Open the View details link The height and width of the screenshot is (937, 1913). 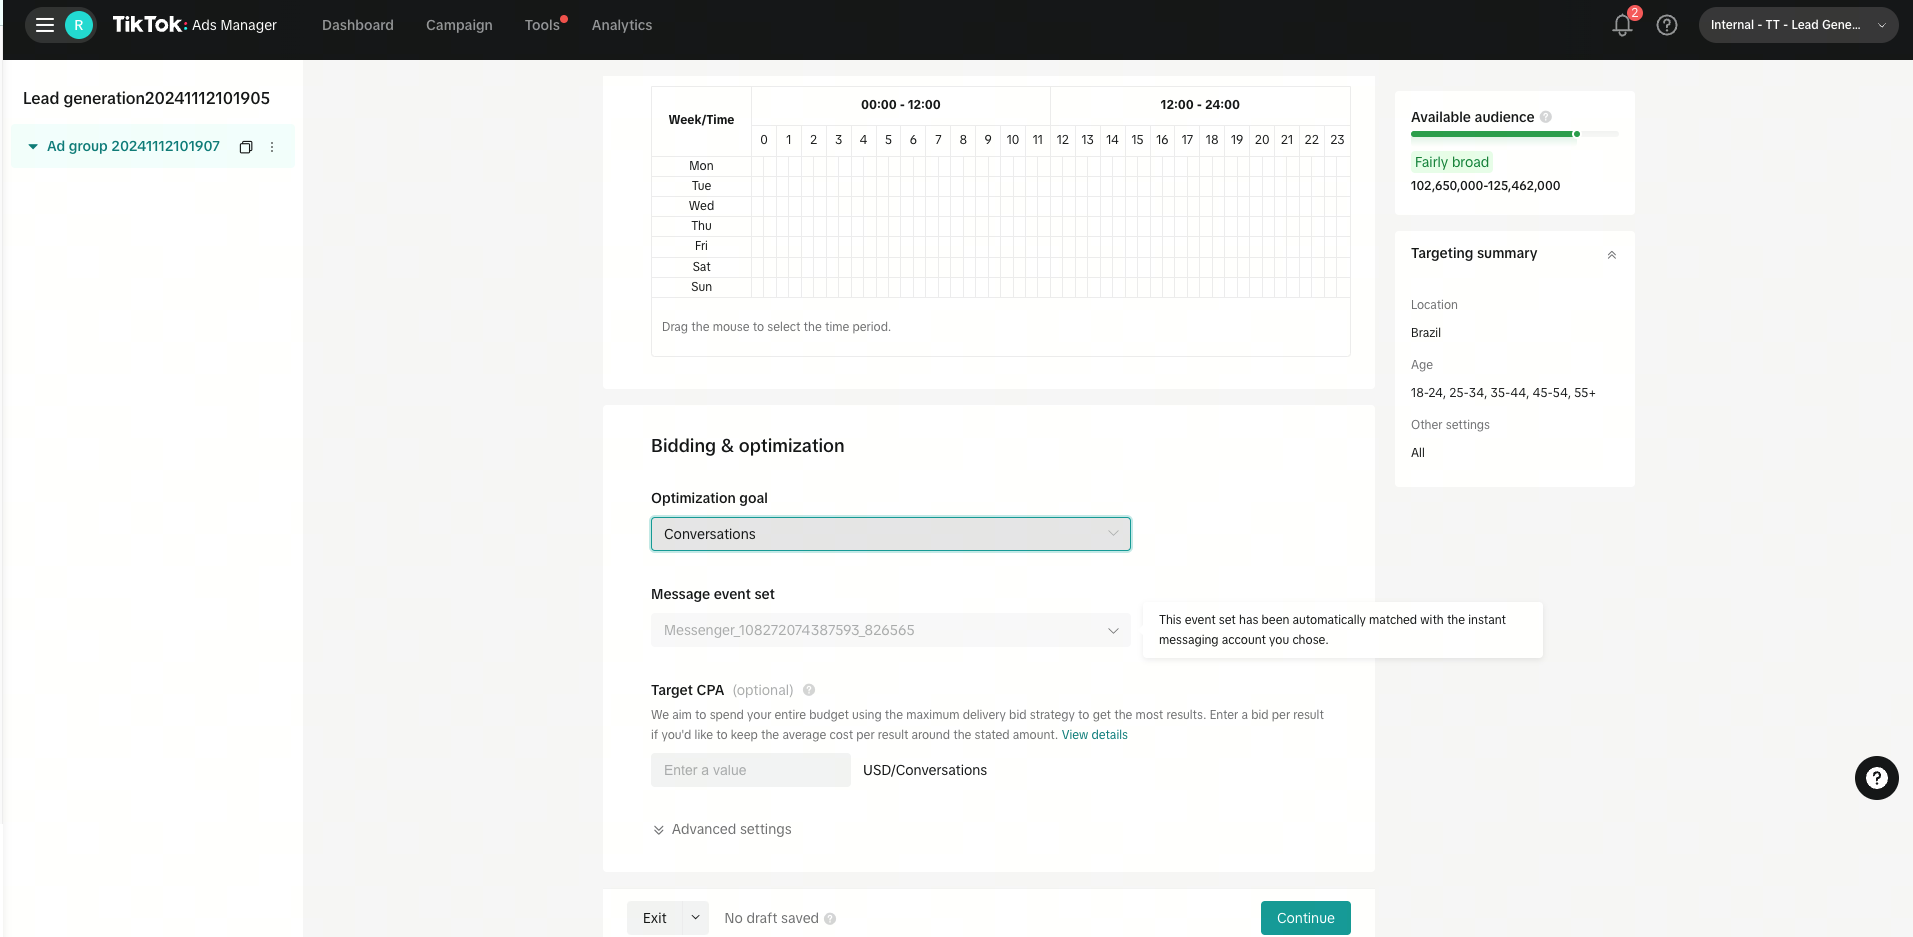click(1095, 735)
